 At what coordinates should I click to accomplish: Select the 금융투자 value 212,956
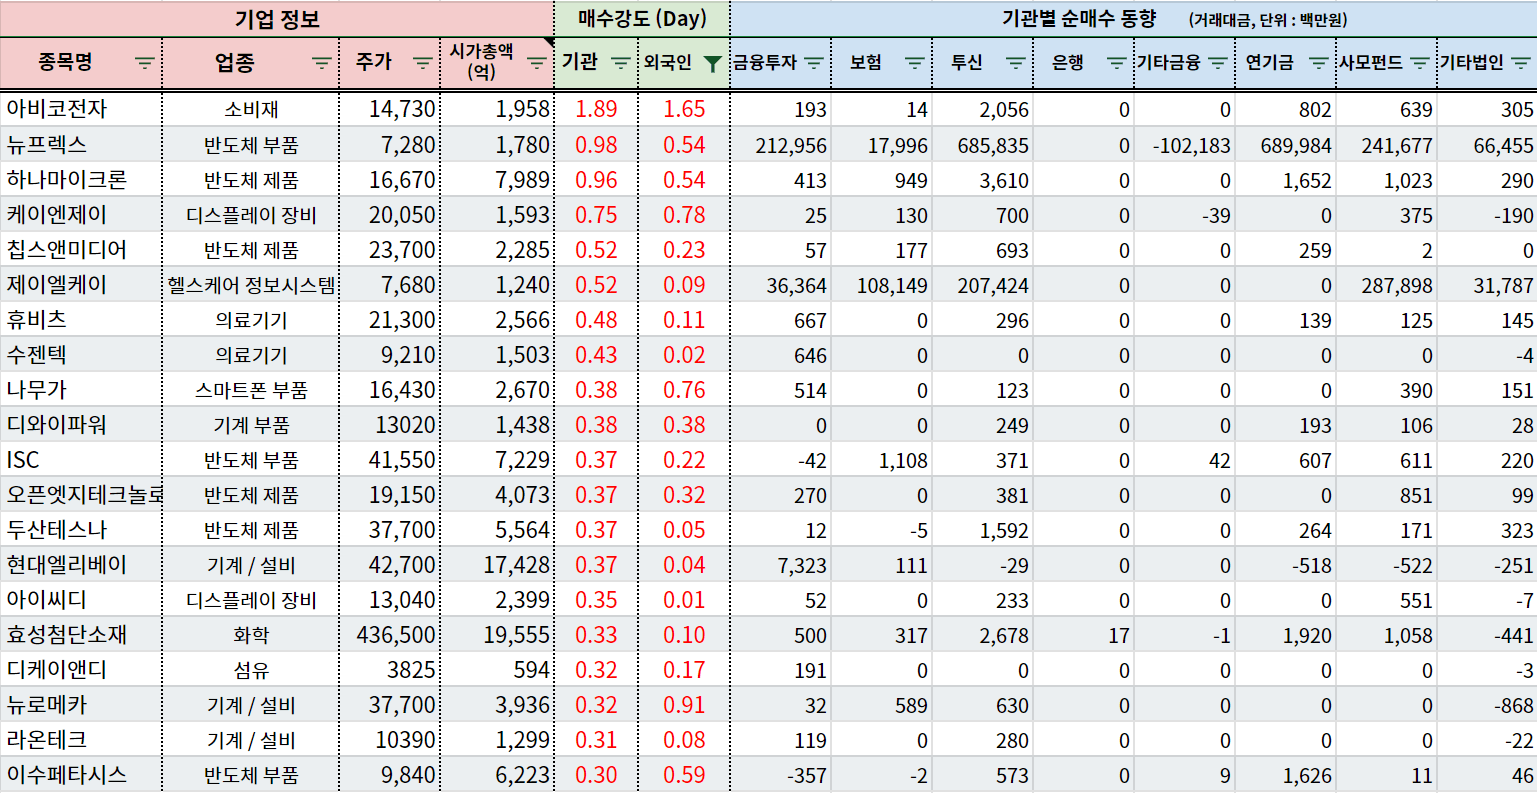pos(781,145)
